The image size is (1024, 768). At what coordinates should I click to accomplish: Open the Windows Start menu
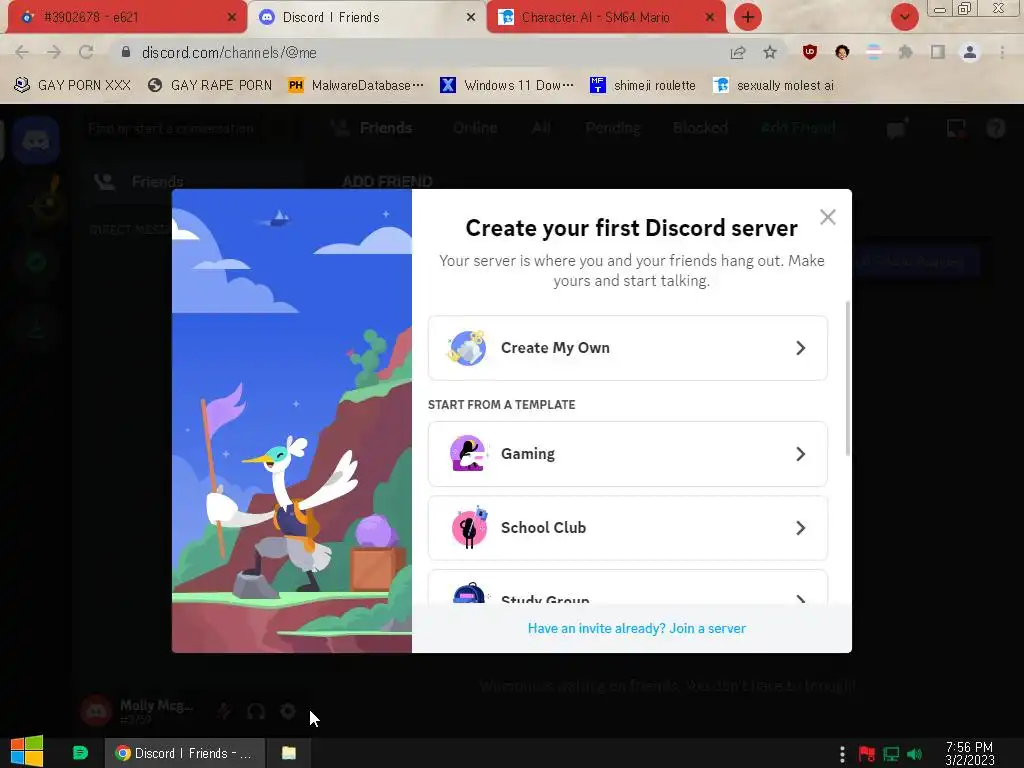pos(27,752)
